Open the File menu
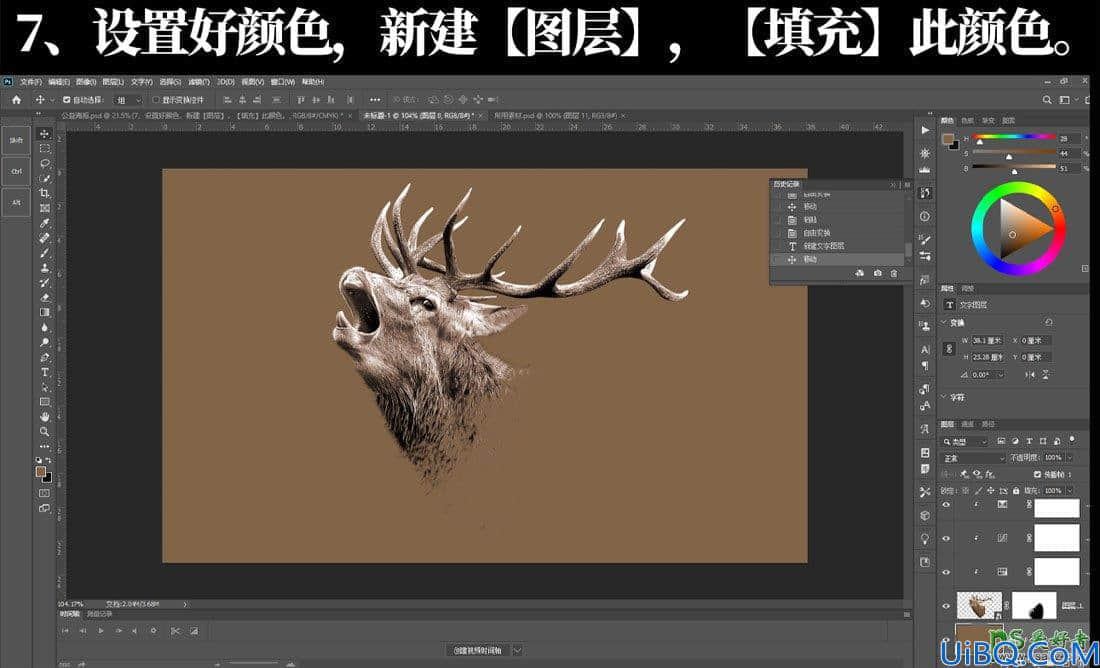 pos(31,81)
